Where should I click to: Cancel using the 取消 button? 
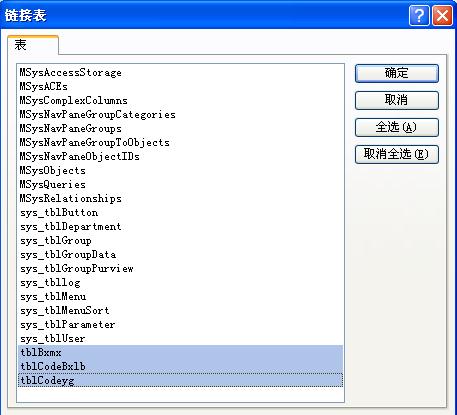397,100
